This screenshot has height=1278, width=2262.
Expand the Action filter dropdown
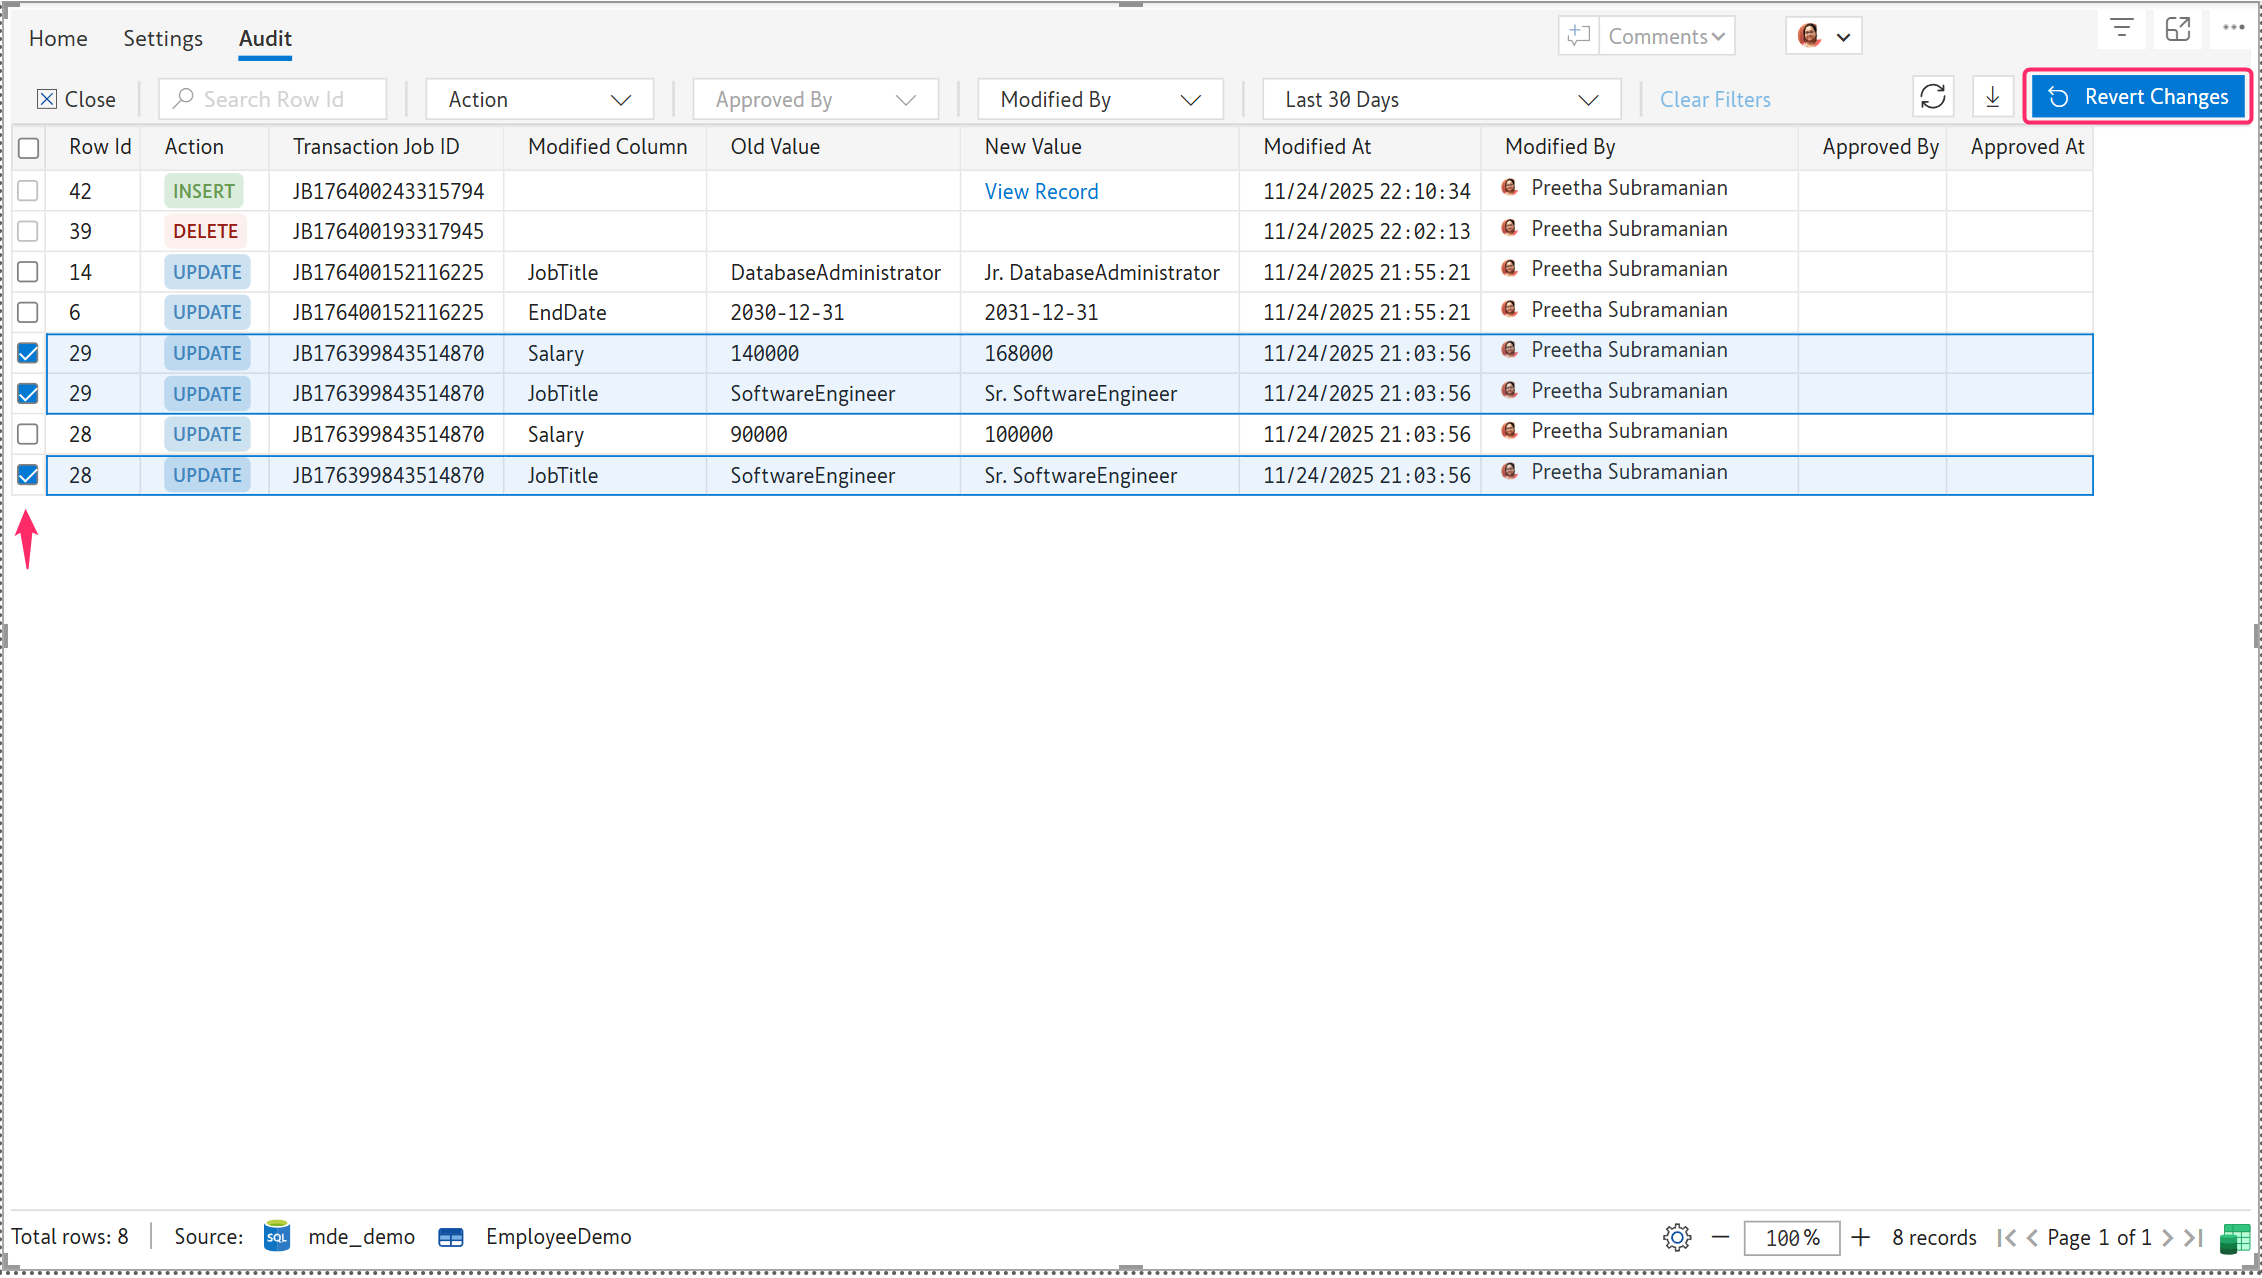pos(539,100)
